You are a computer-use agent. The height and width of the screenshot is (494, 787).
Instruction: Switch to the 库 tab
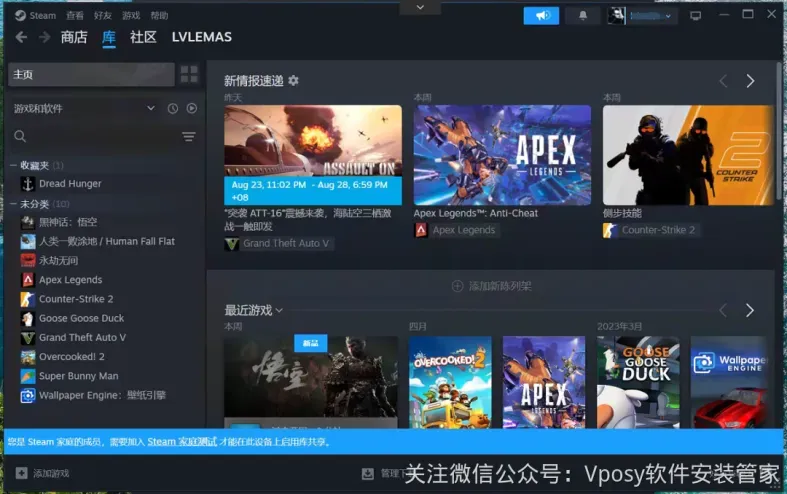click(109, 37)
